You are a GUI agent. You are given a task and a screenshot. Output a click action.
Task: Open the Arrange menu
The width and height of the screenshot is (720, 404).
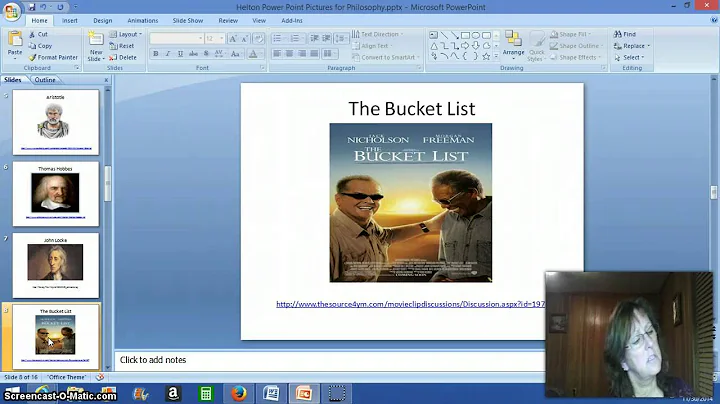pos(513,45)
